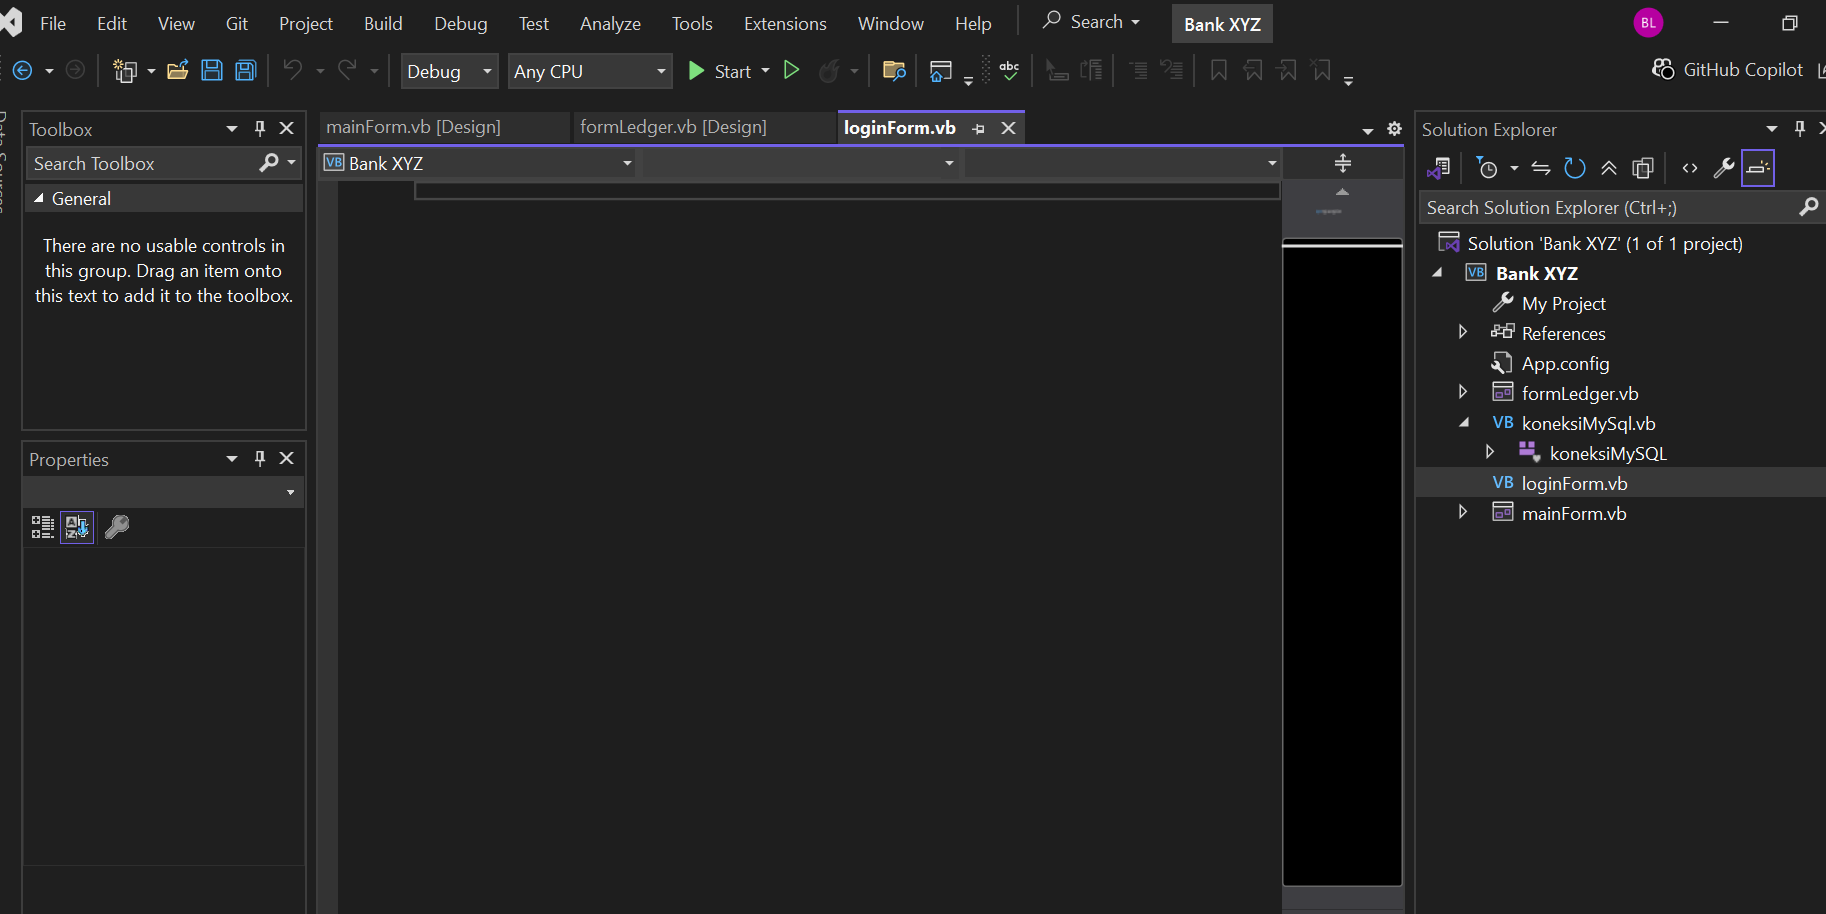Click the Redo arrow icon
The width and height of the screenshot is (1826, 914).
347,70
